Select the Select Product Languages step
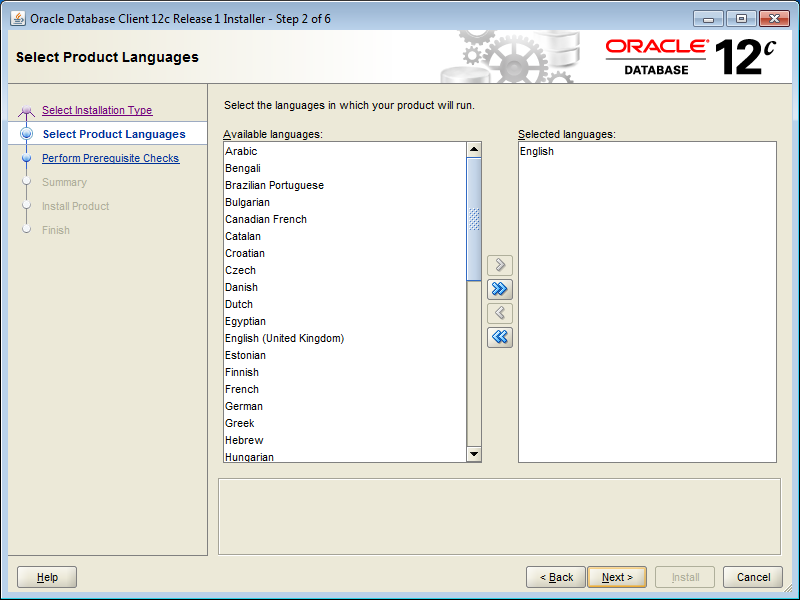Image resolution: width=800 pixels, height=600 pixels. (114, 134)
